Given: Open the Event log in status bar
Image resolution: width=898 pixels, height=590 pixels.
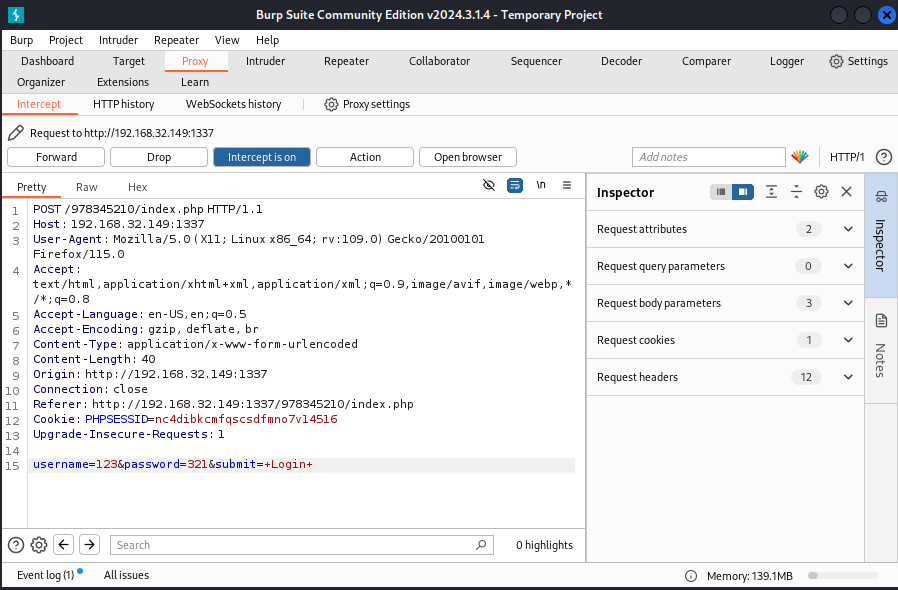Looking at the screenshot, I should (46, 575).
